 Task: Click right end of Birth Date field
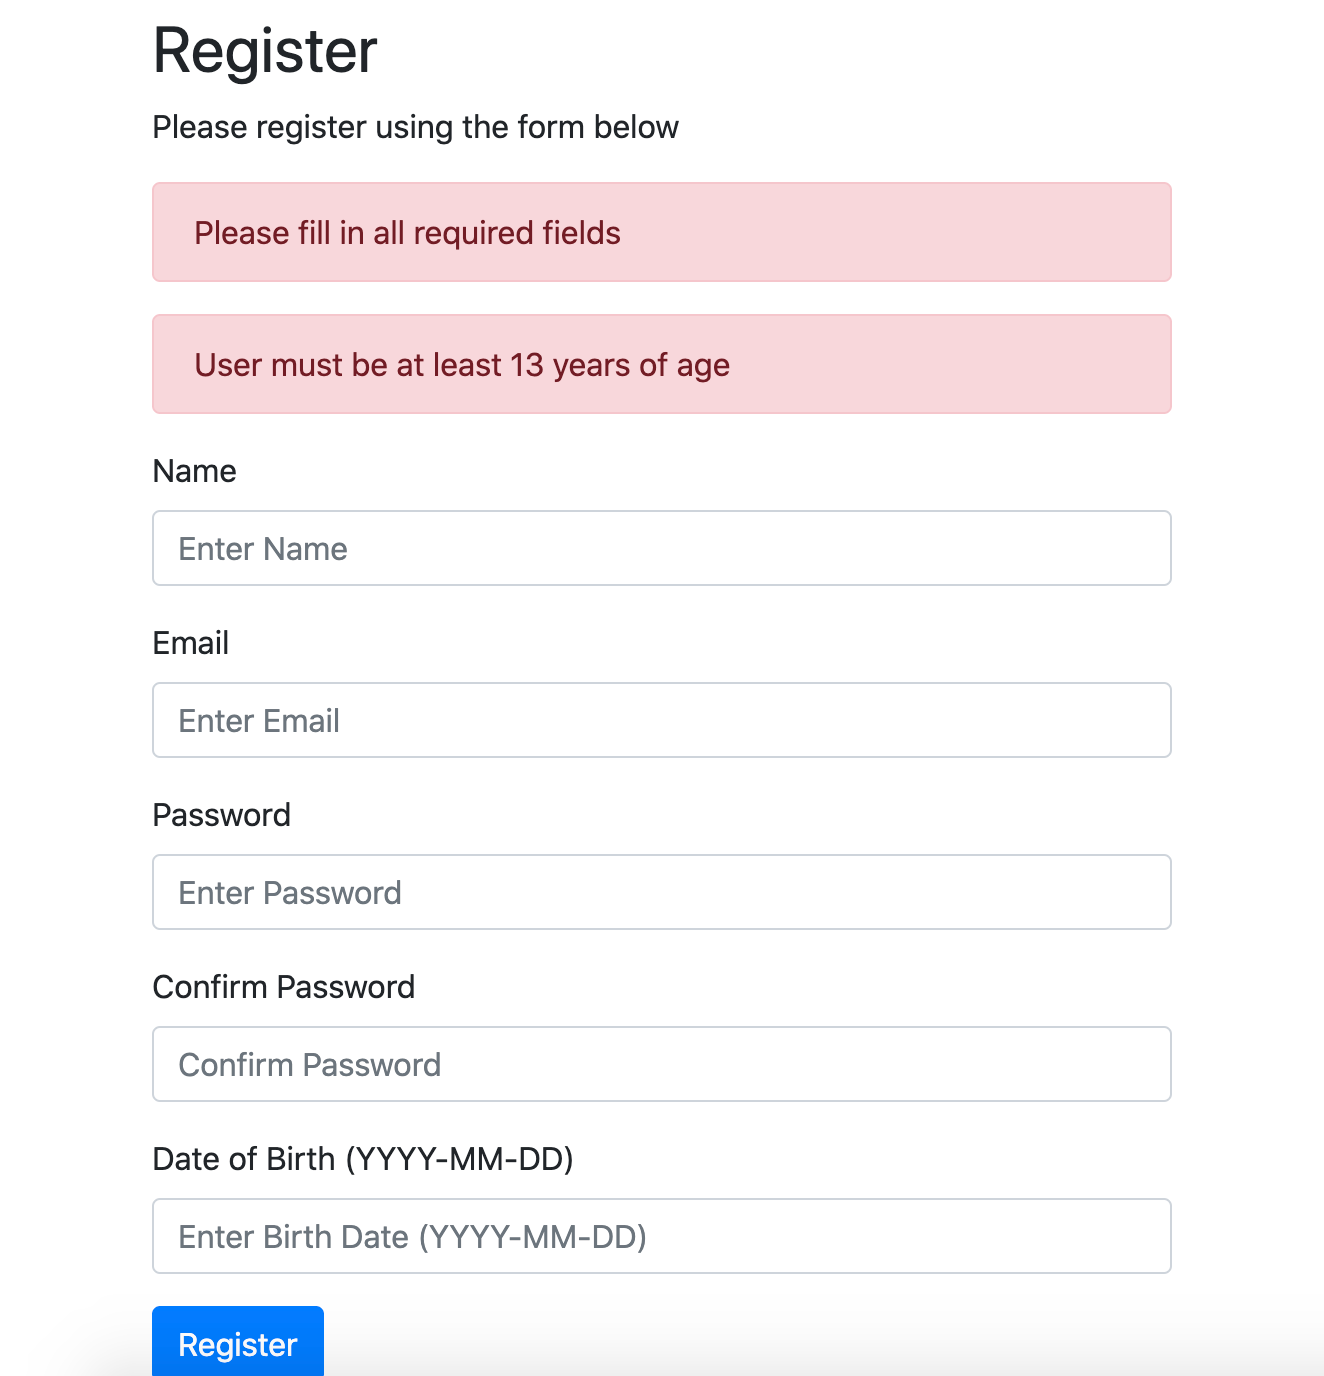click(1140, 1236)
